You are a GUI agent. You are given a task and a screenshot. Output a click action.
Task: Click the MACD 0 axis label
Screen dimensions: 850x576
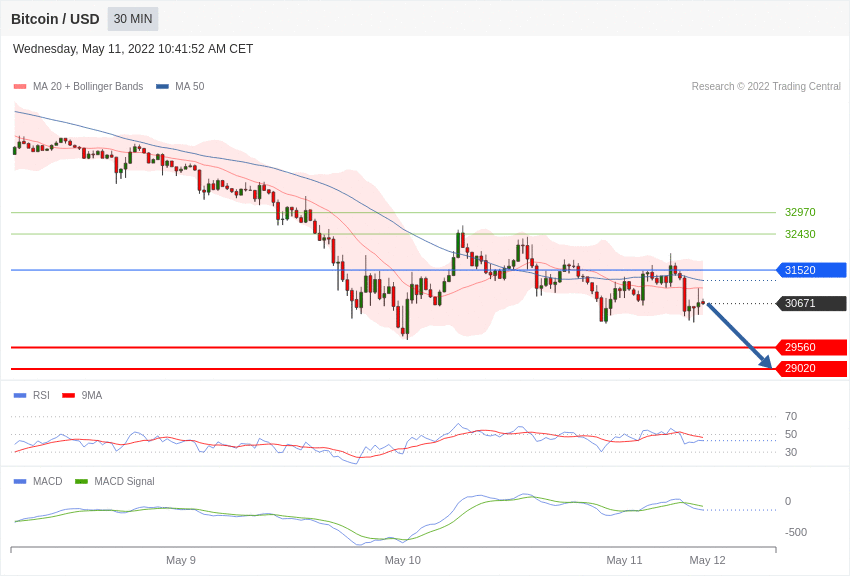click(x=788, y=501)
